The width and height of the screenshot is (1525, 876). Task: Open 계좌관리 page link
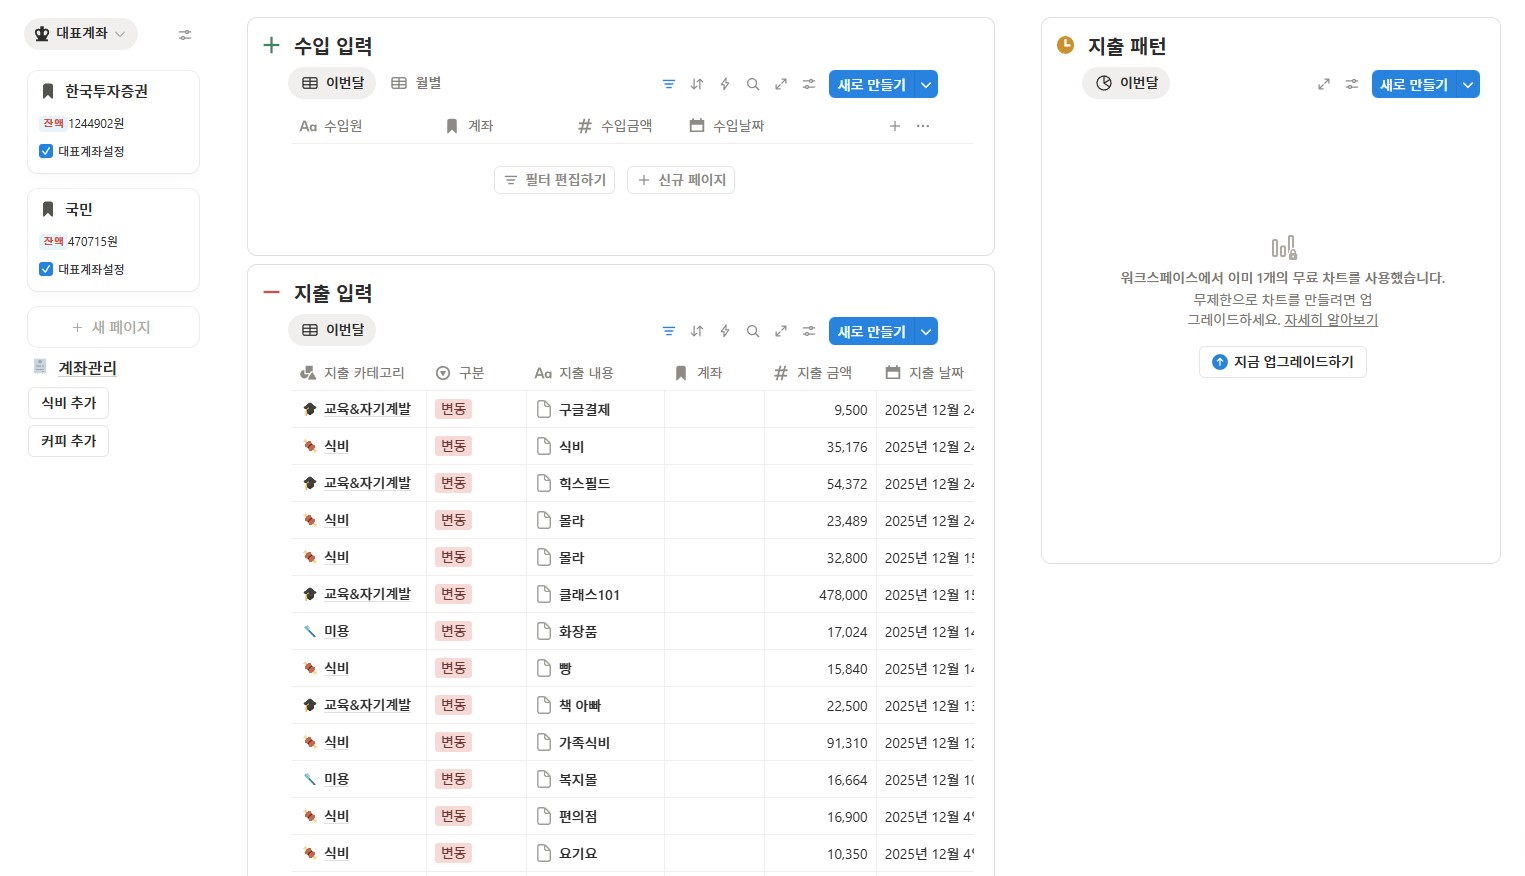pyautogui.click(x=87, y=368)
